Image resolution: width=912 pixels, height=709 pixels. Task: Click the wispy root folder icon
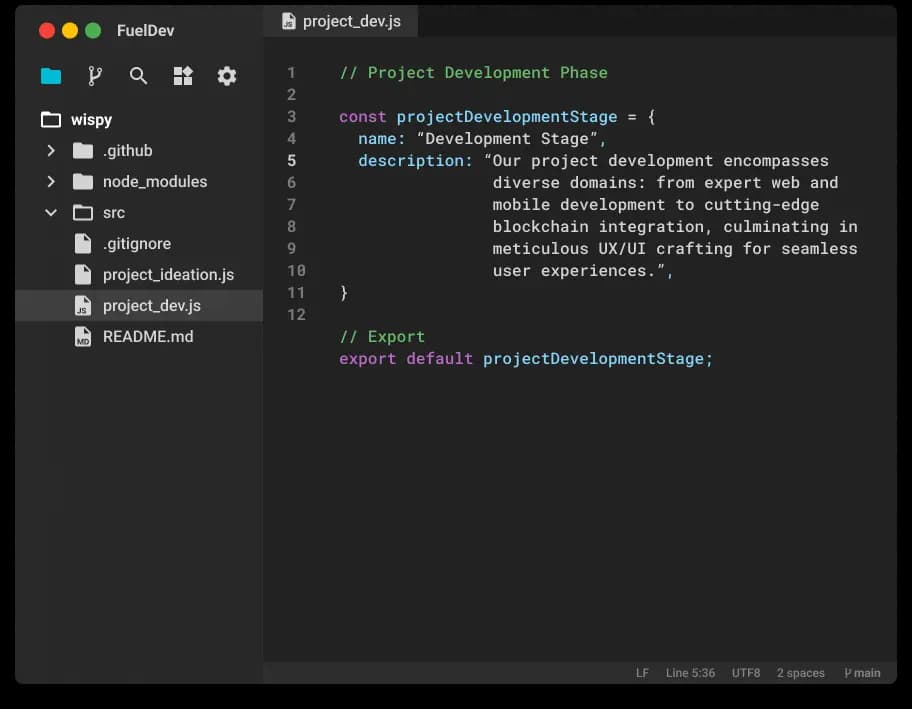(x=51, y=120)
